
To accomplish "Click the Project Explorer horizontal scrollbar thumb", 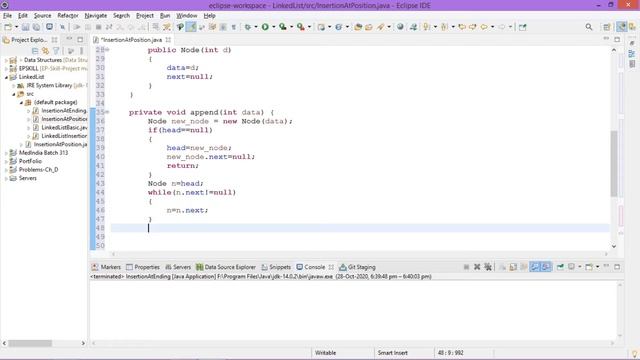I will pos(30,343).
